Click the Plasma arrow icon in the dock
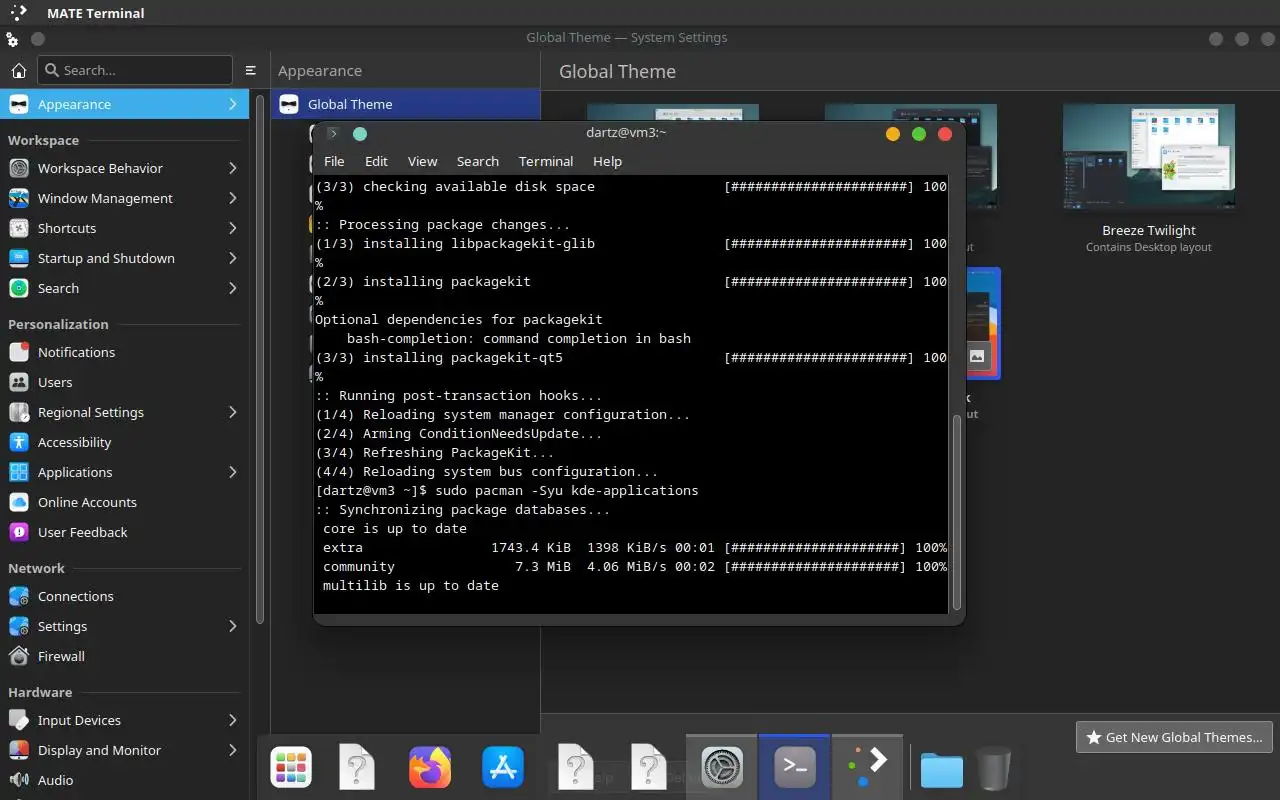Image resolution: width=1280 pixels, height=800 pixels. tap(867, 766)
